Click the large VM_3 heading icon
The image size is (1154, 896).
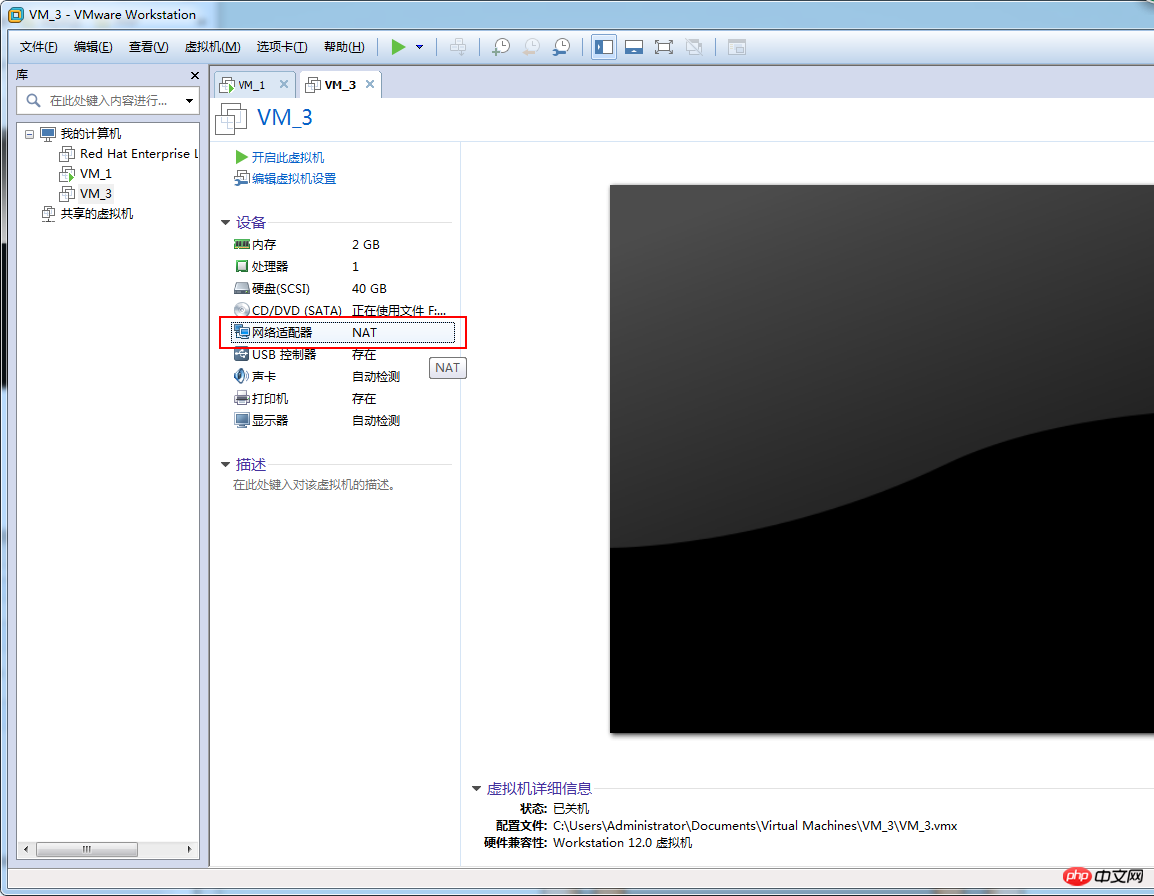click(x=231, y=119)
